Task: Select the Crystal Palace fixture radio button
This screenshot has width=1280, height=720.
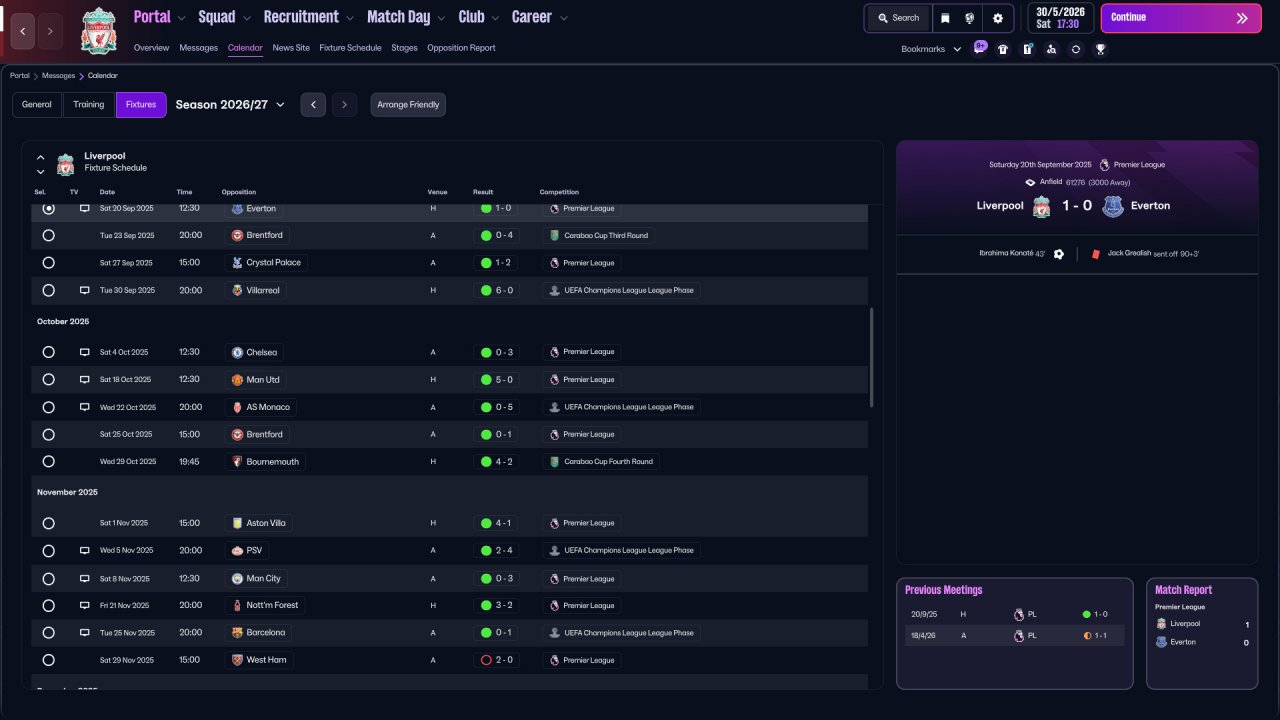Action: point(48,263)
